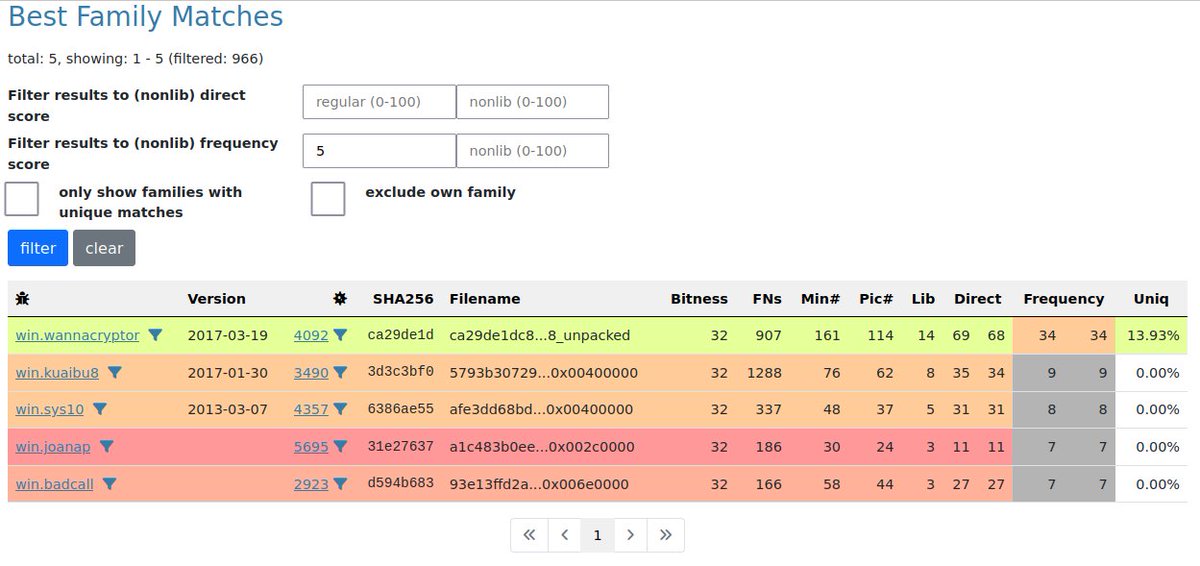Click filename 5793b30729...0x00400000
Viewport: 1200px width, 566px height.
(x=541, y=373)
